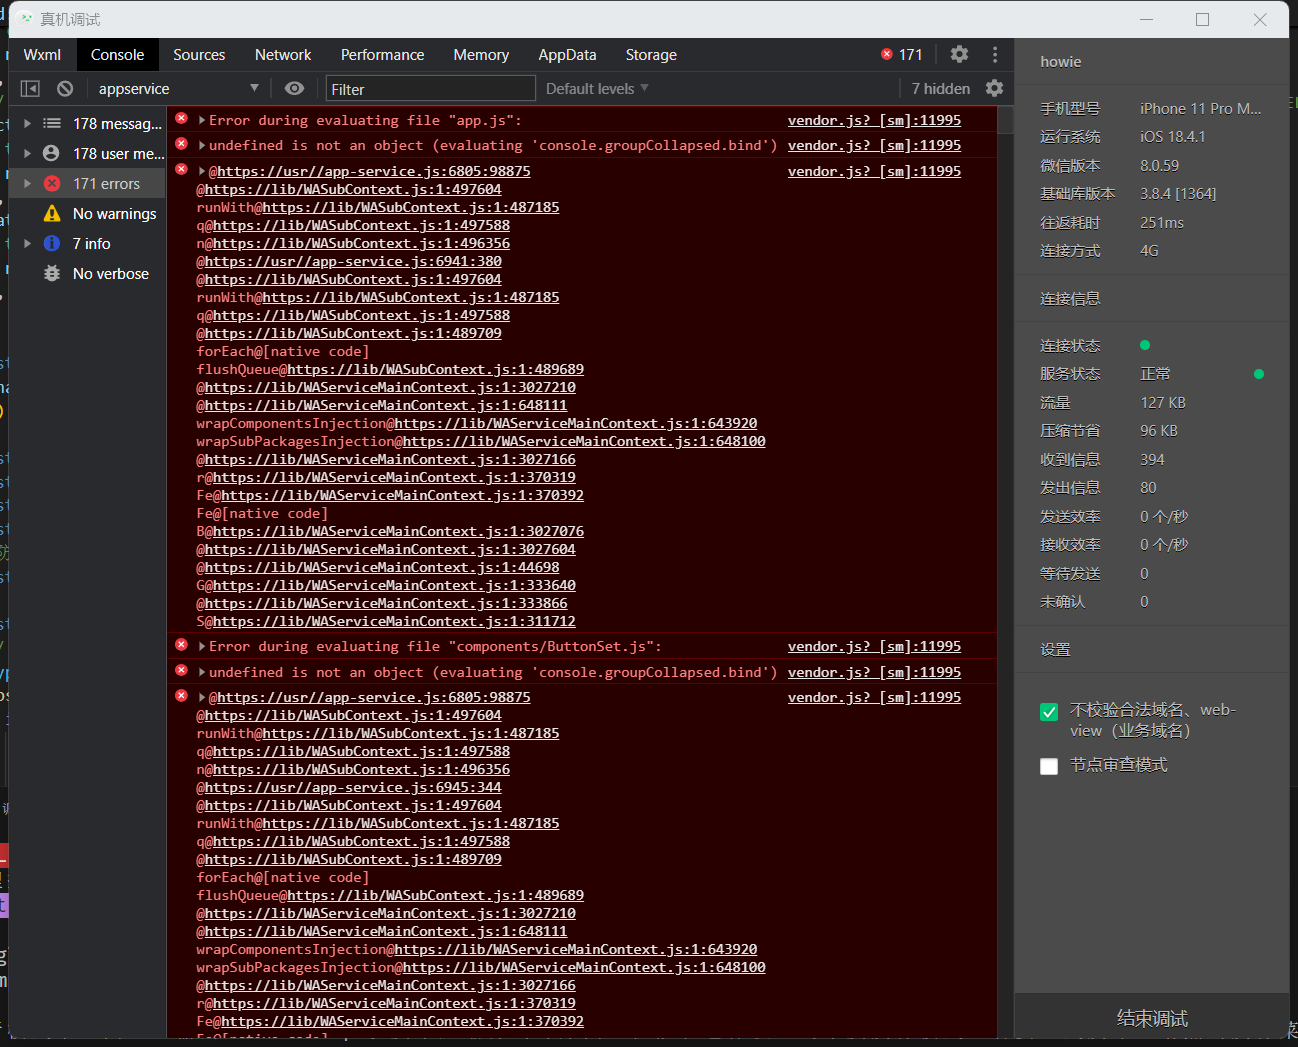
Task: Open the three-dot DevTools menu
Action: [x=995, y=54]
